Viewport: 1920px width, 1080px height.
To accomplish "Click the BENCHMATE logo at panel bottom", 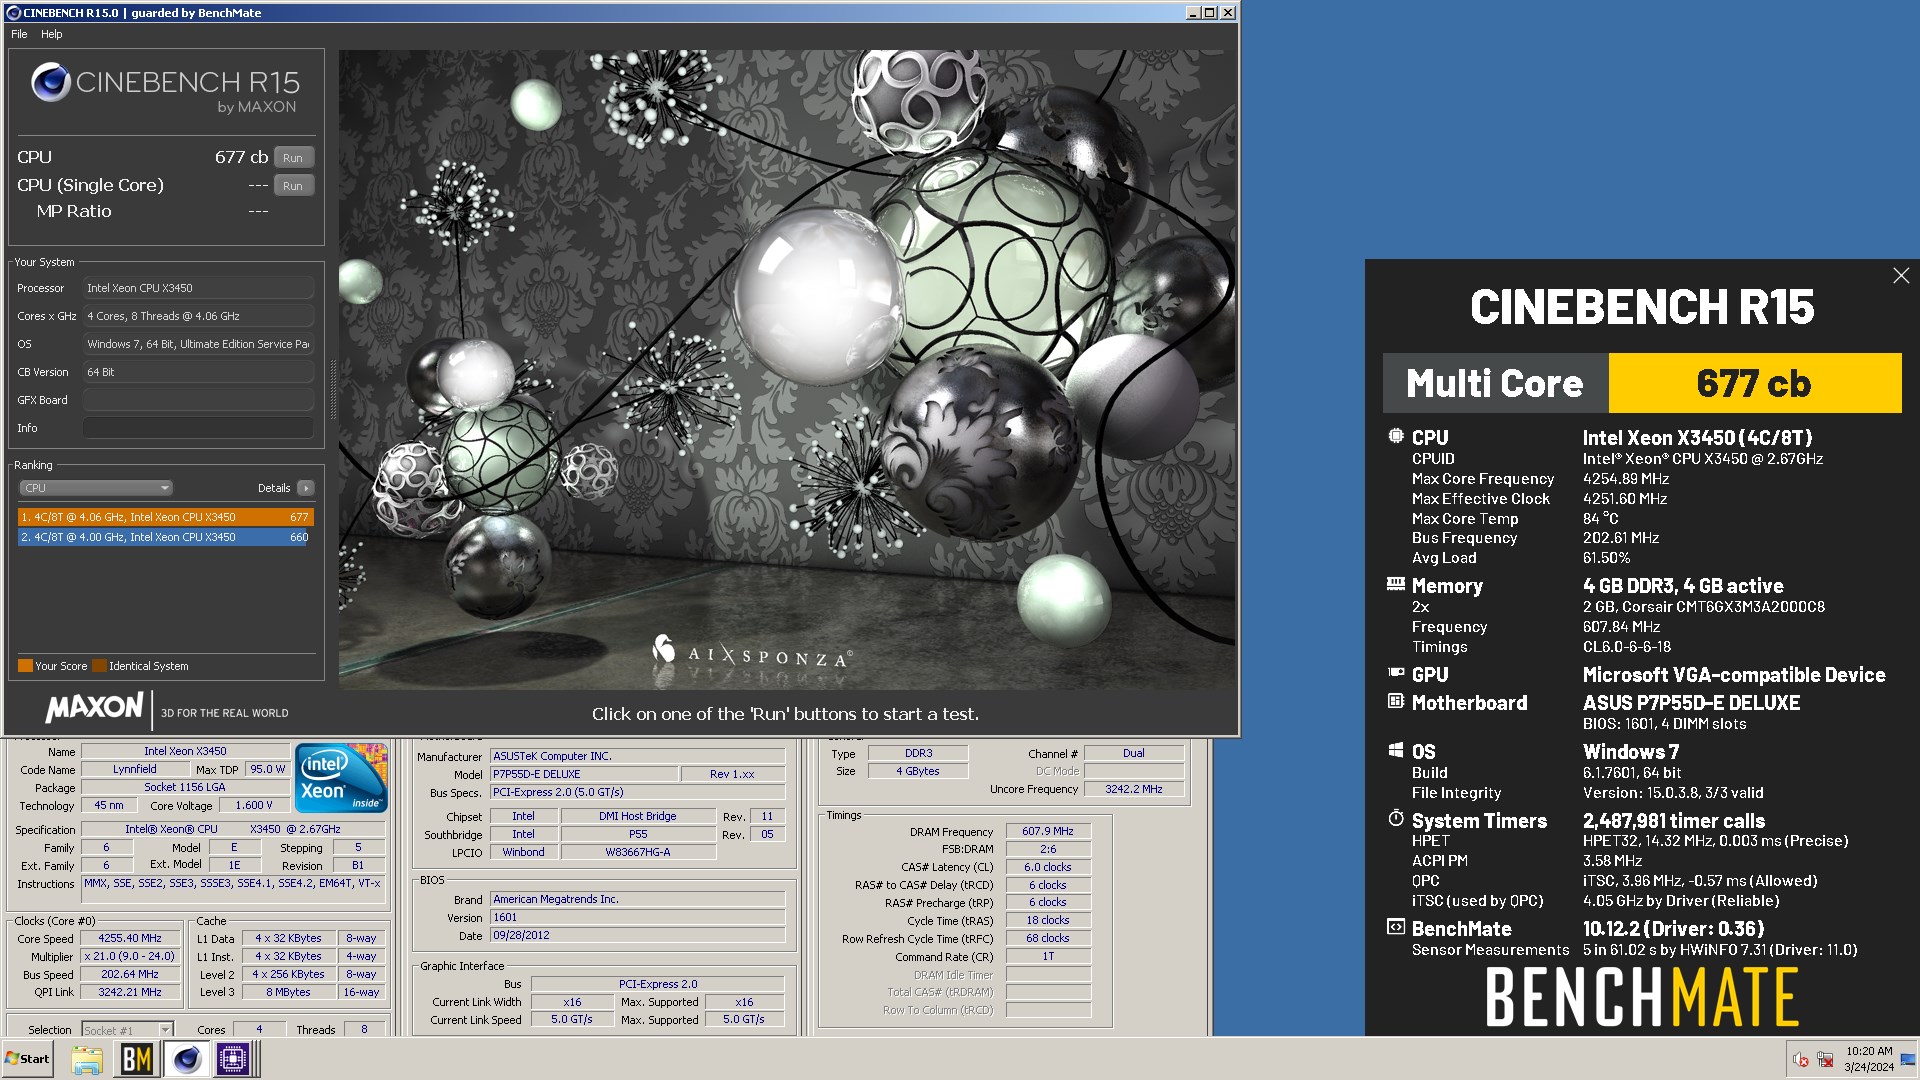I will tap(1642, 998).
